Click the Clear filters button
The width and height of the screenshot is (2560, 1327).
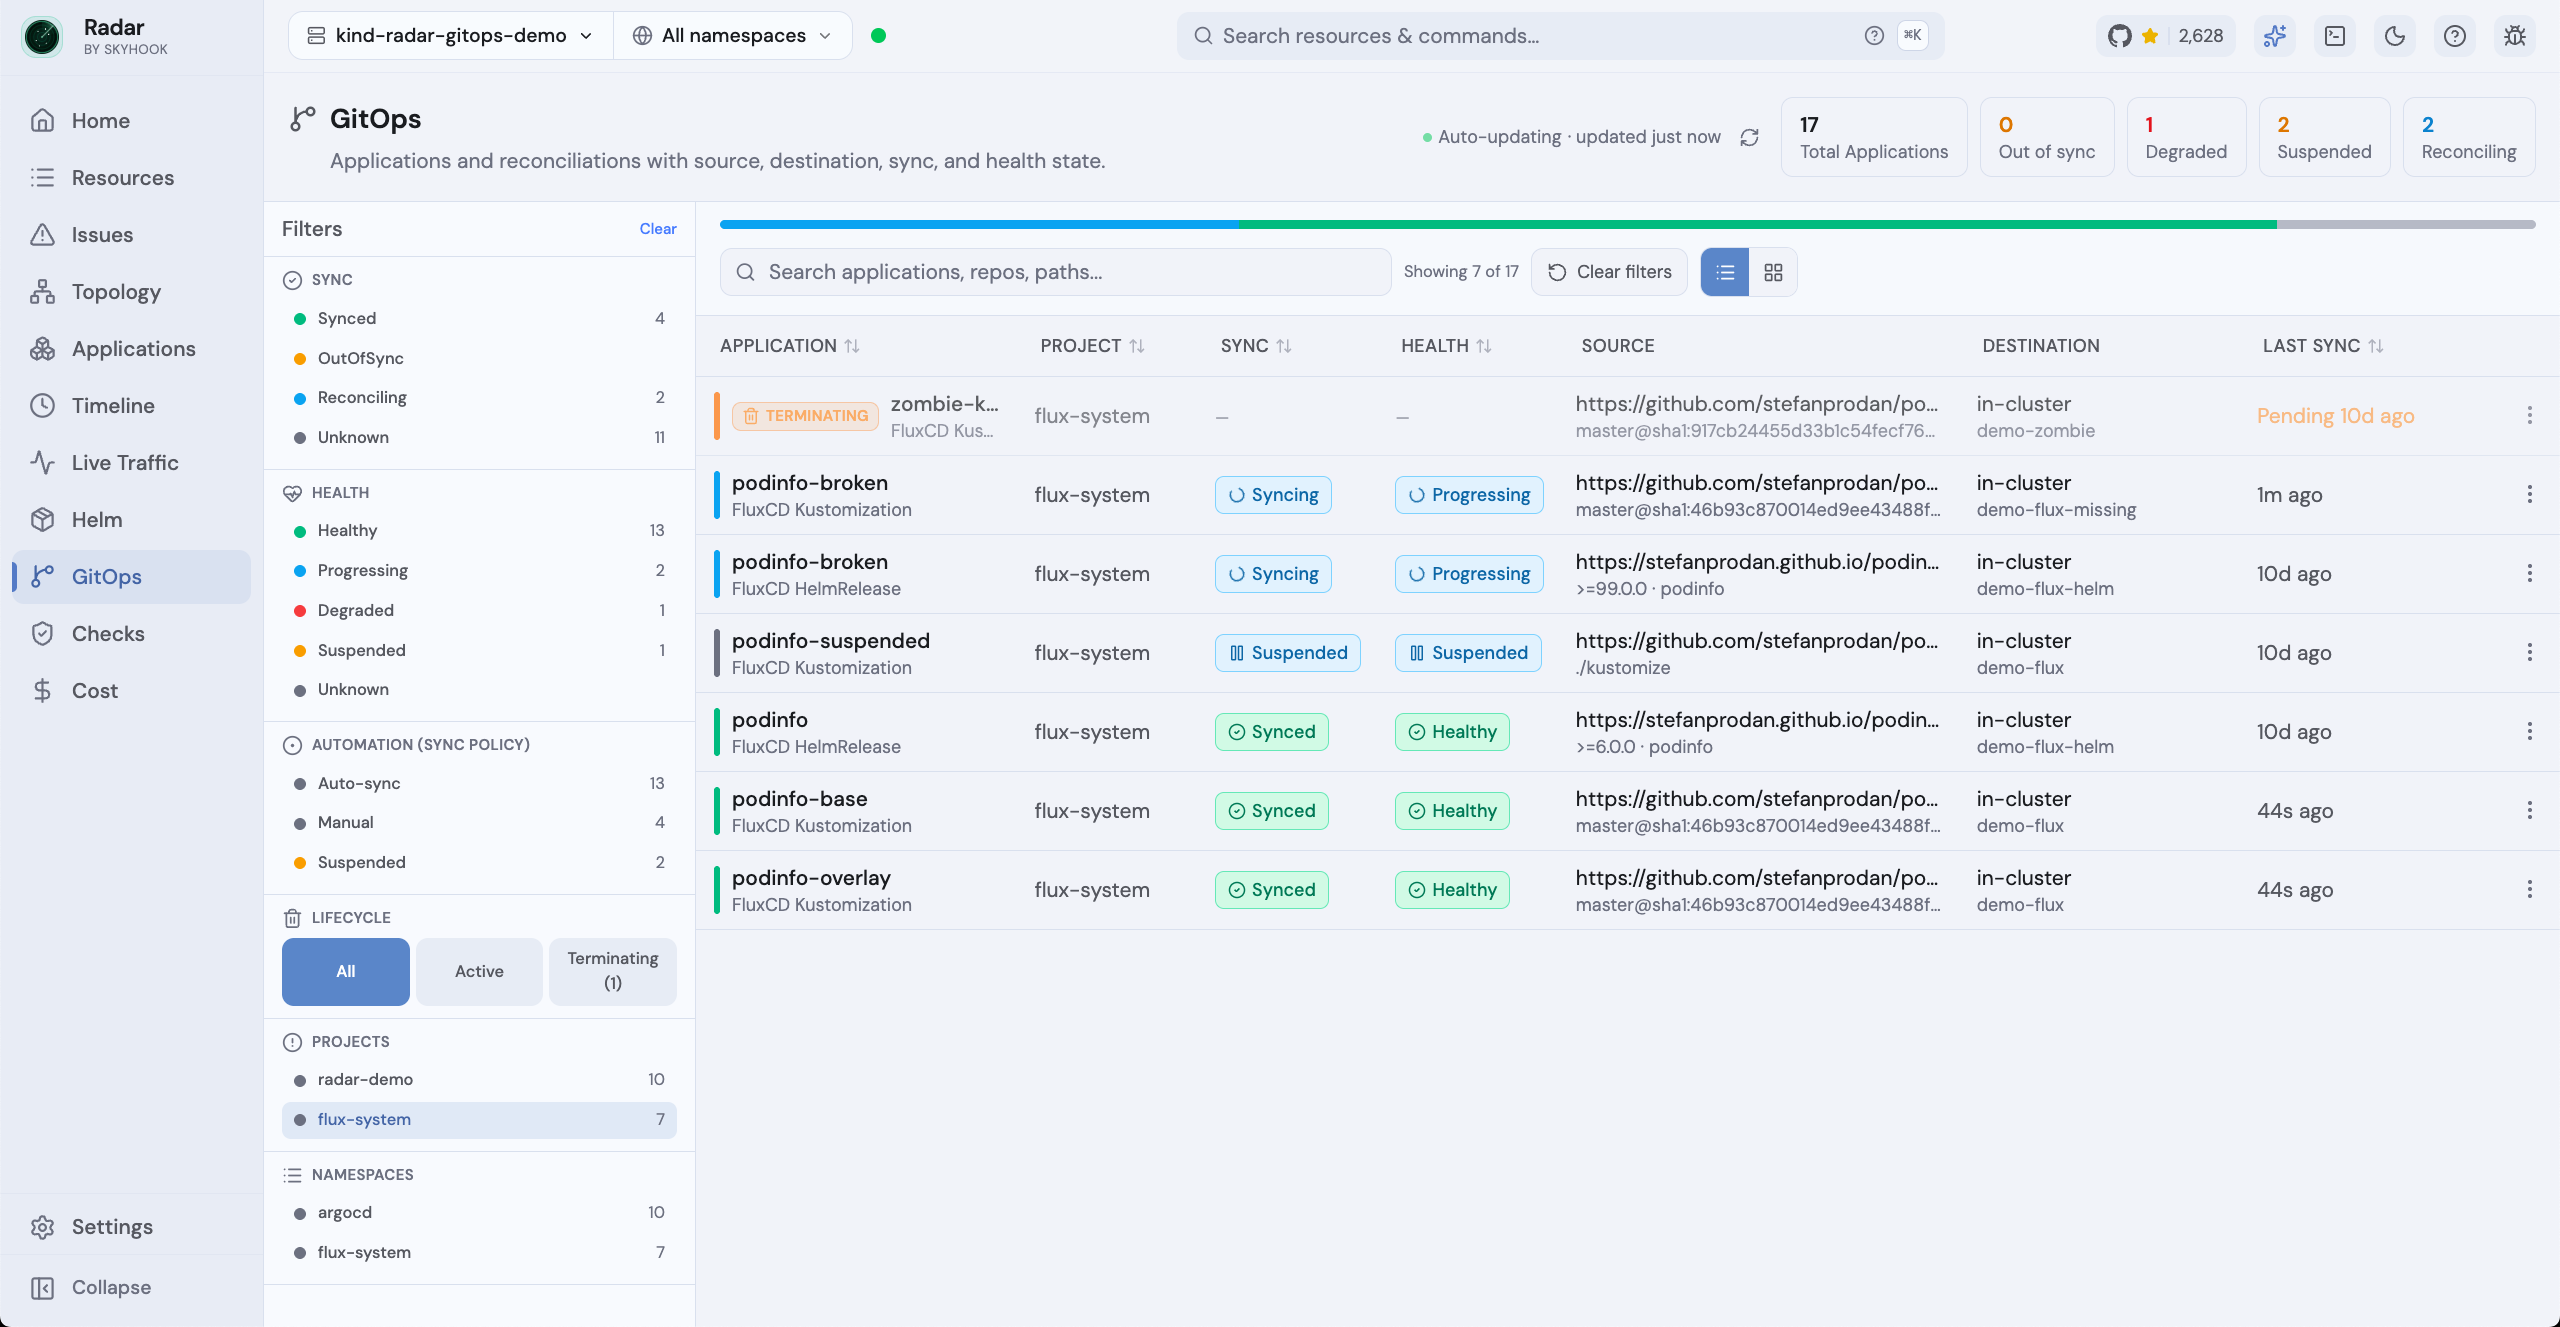point(1609,272)
